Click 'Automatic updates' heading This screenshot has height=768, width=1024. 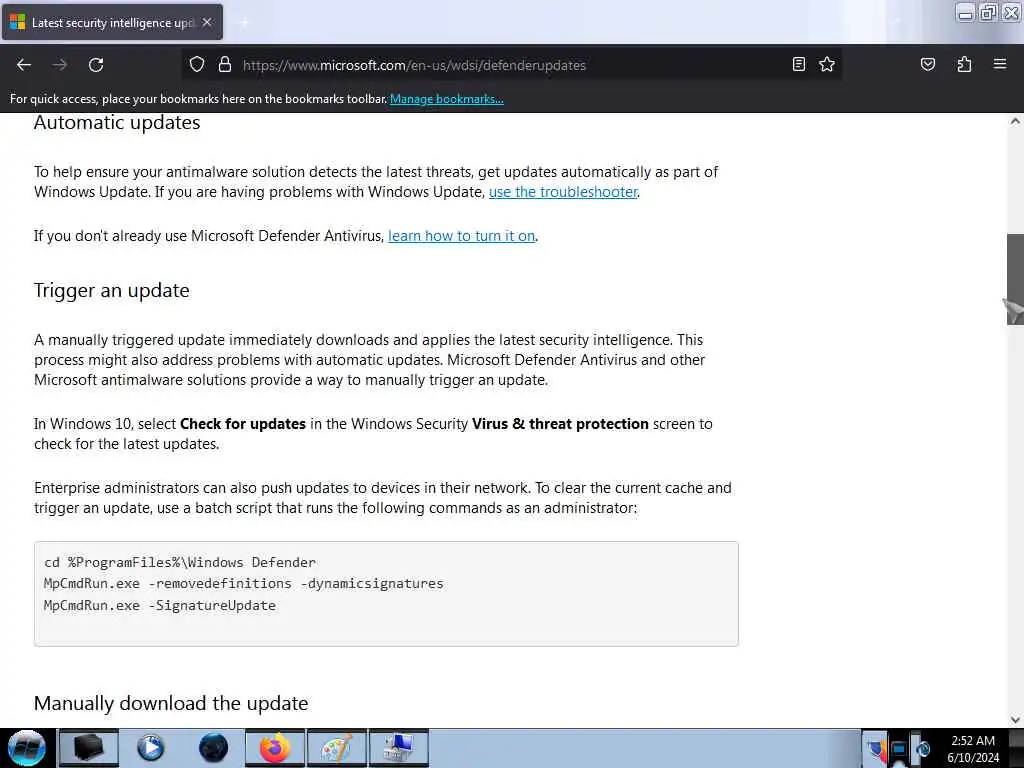click(x=117, y=122)
